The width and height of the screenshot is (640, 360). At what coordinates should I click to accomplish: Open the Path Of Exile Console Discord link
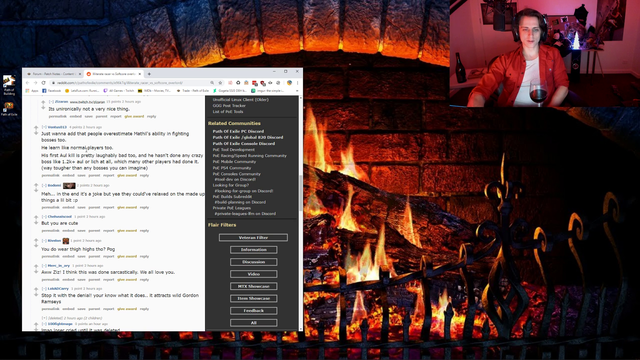point(244,144)
